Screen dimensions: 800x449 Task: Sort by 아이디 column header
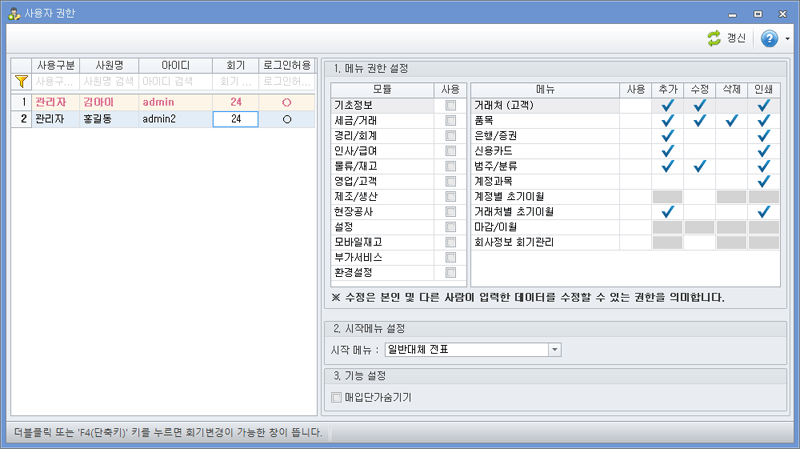pos(176,66)
